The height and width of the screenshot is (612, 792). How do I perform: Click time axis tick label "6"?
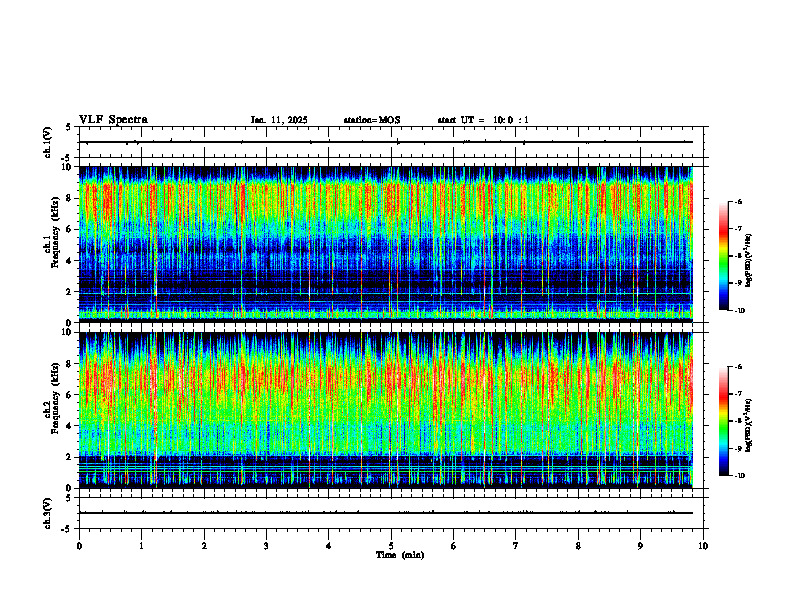[x=454, y=546]
